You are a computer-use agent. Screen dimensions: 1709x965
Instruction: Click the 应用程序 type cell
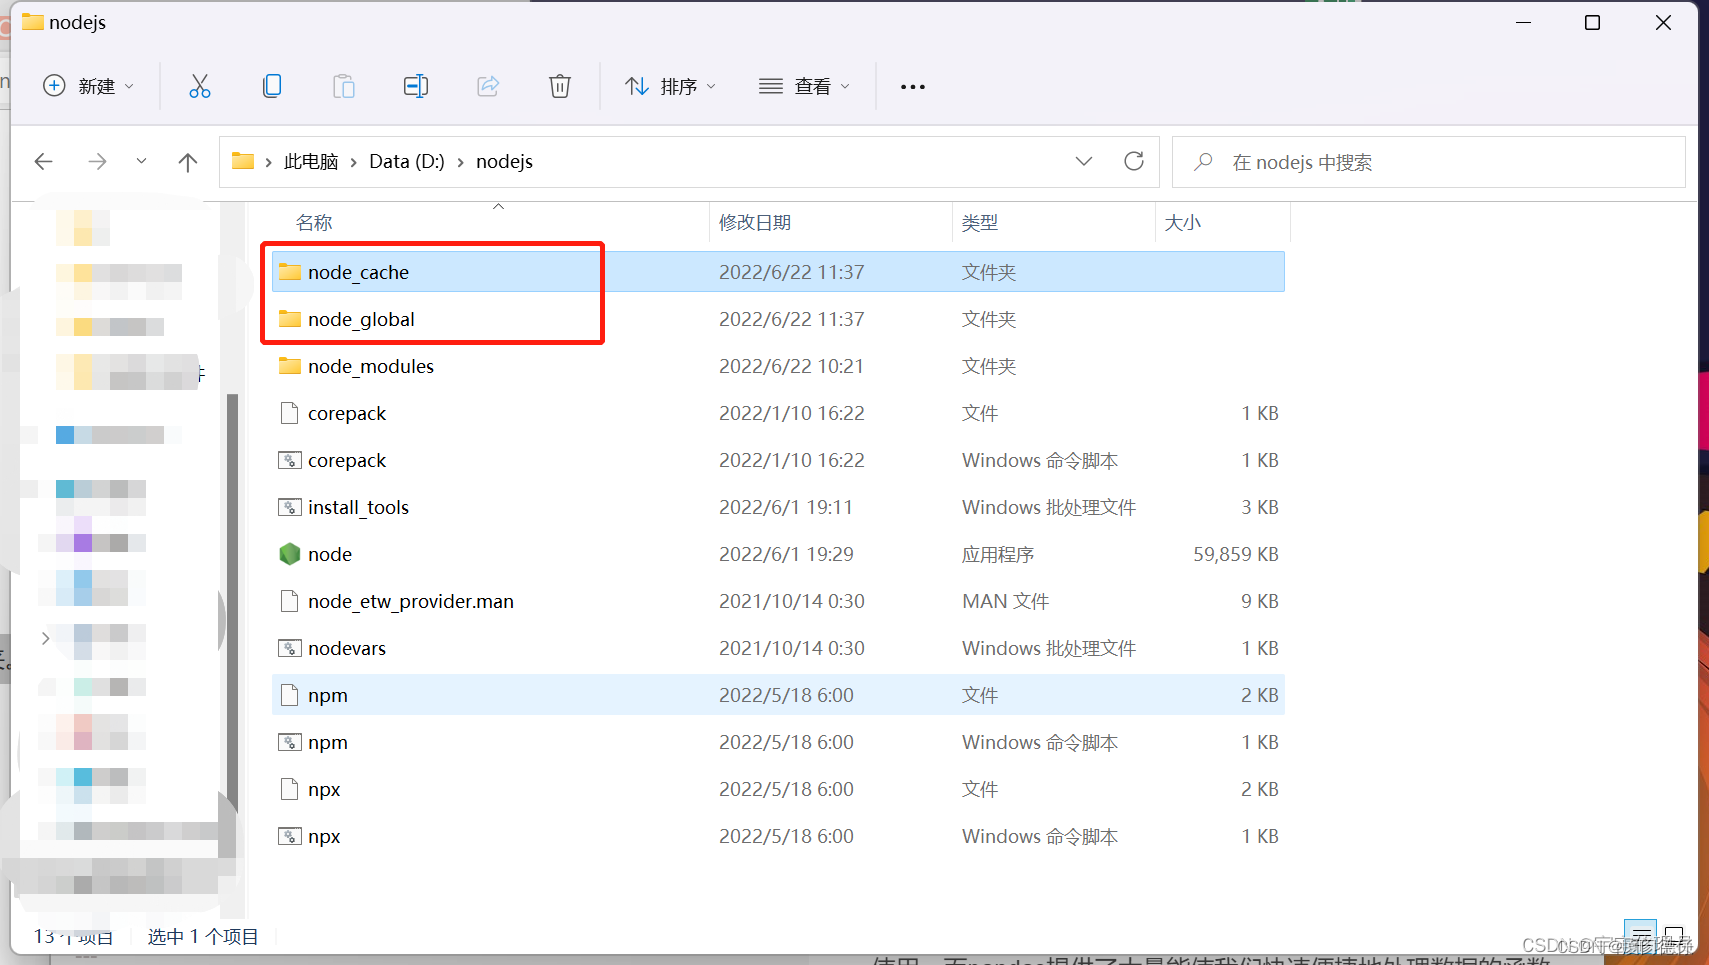coord(998,554)
